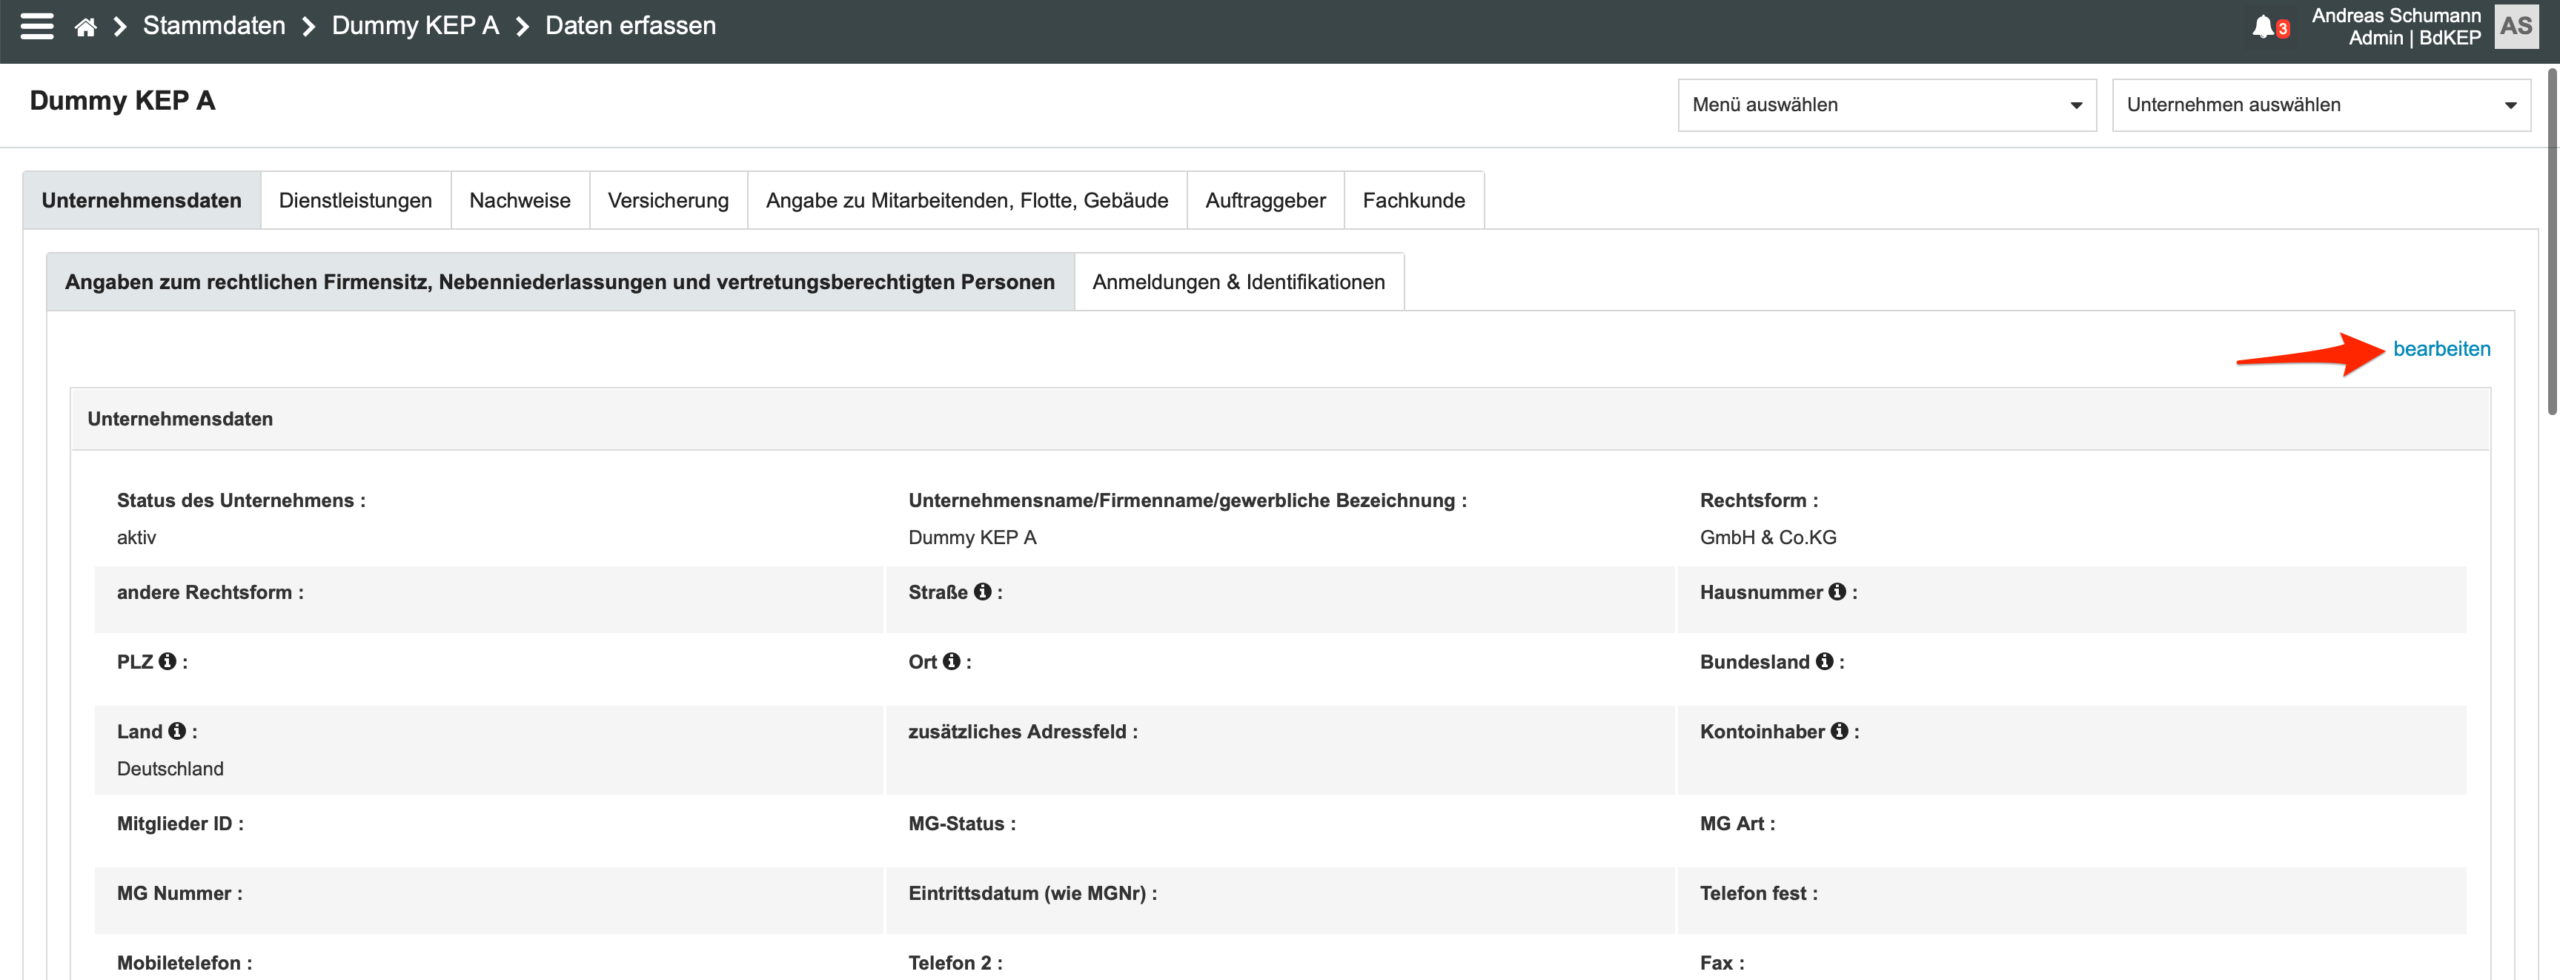
Task: Click the MG-Status label
Action: 962,824
